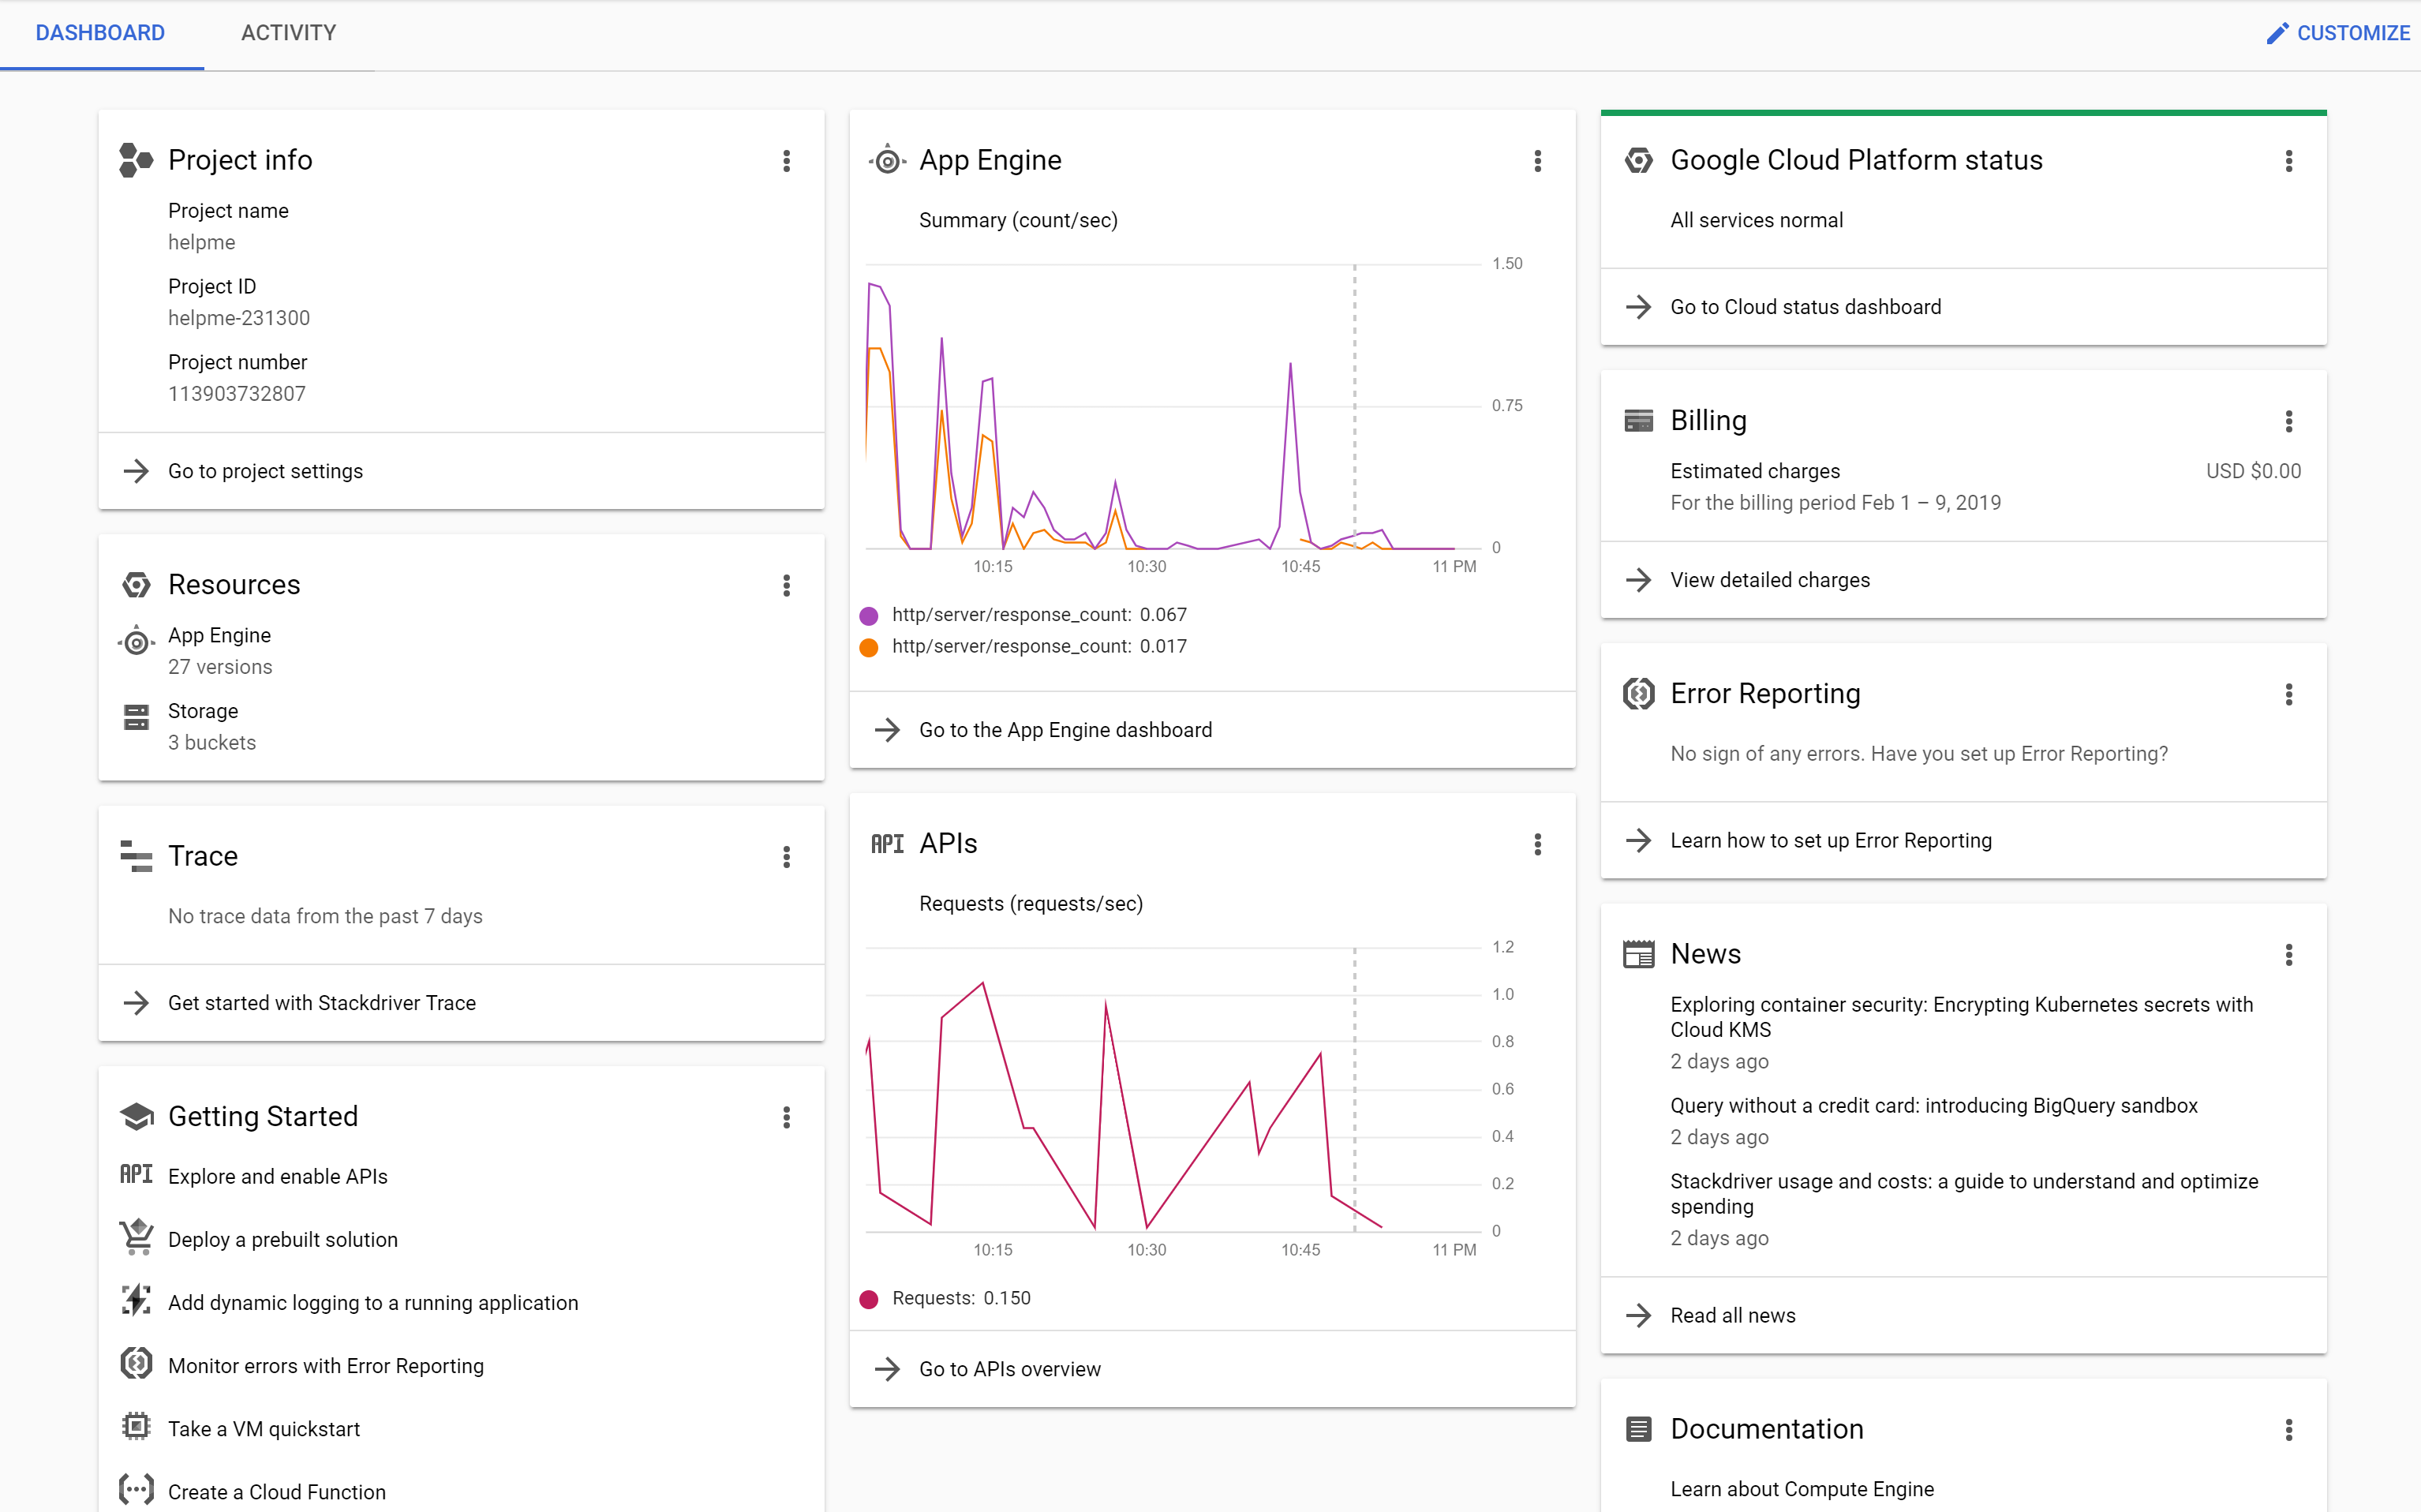Open the BigQuery sandbox news article
The height and width of the screenshot is (1512, 2421).
(1933, 1106)
